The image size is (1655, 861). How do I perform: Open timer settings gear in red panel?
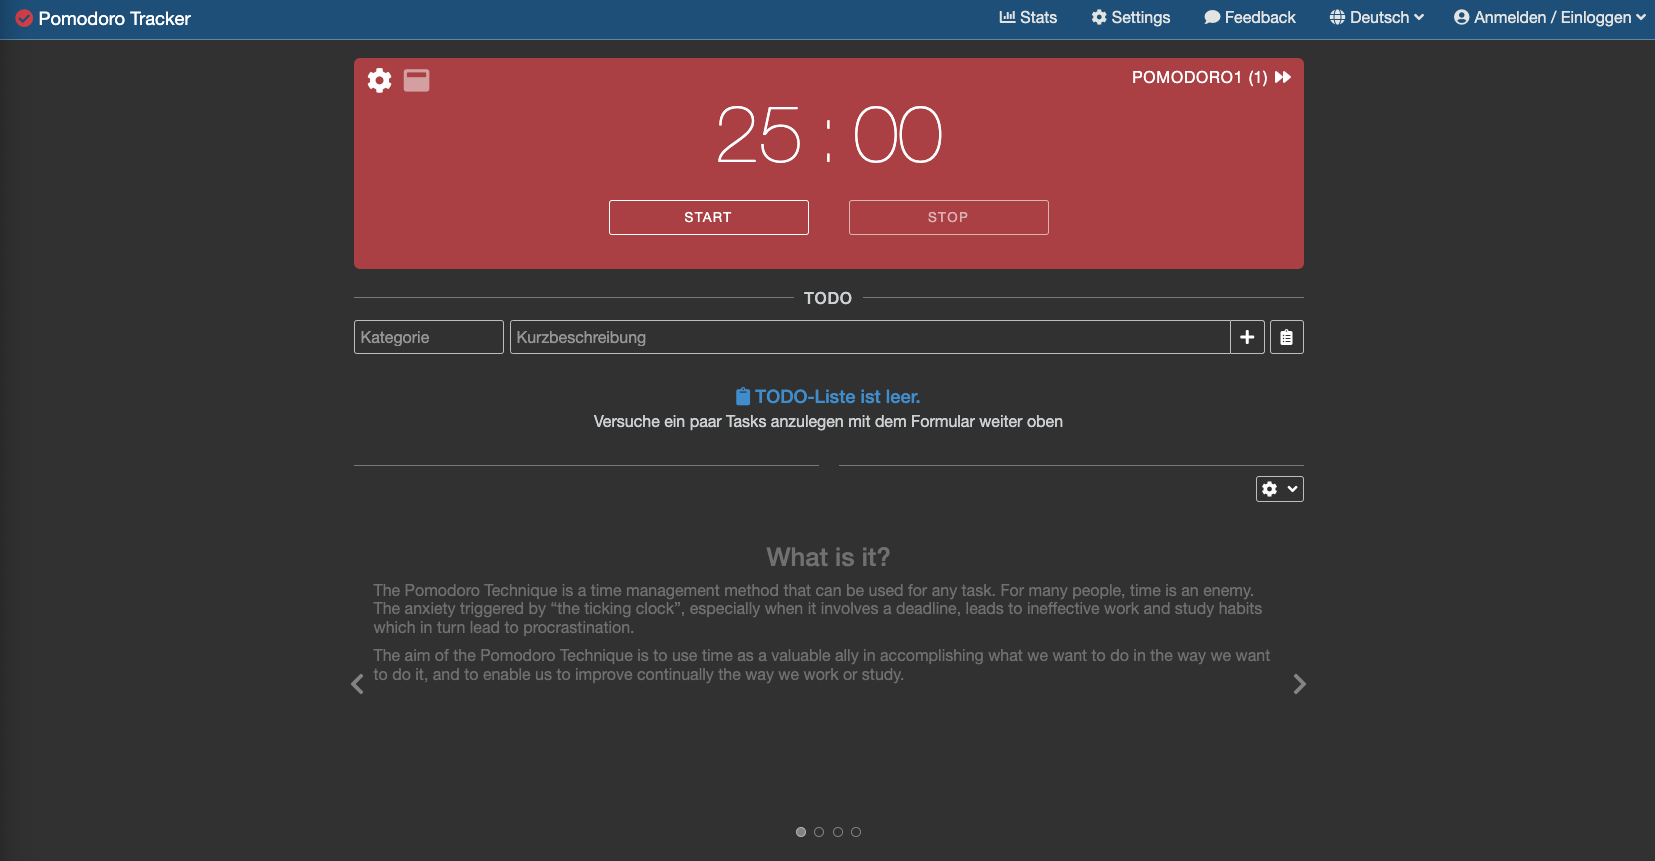point(379,80)
